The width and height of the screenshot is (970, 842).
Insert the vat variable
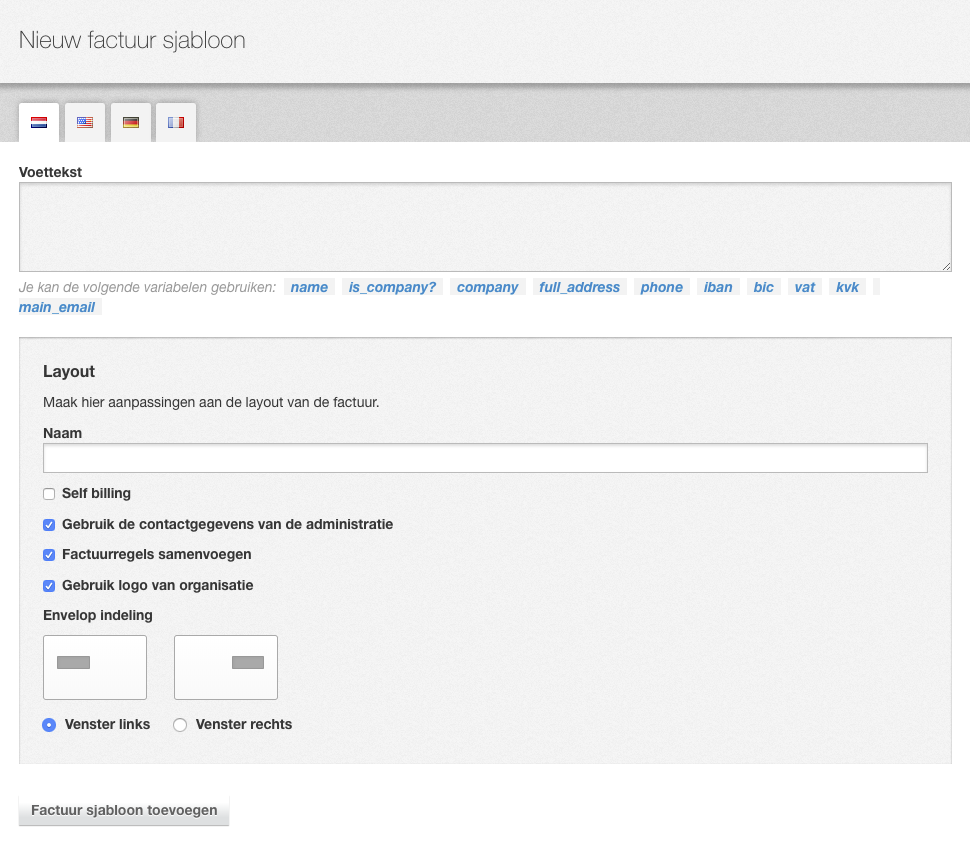(x=805, y=287)
